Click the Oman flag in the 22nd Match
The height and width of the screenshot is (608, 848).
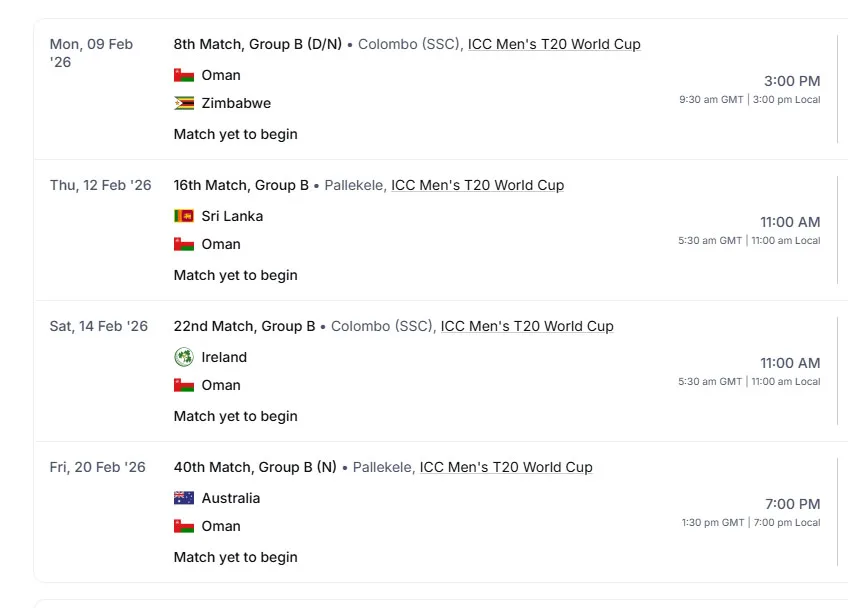184,385
